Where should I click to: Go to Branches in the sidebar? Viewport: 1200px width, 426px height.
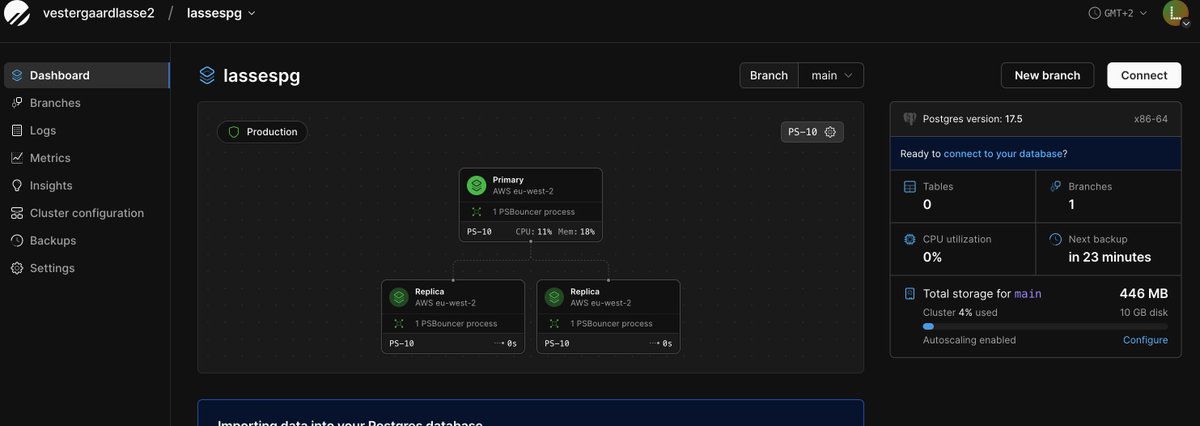[x=85, y=103]
